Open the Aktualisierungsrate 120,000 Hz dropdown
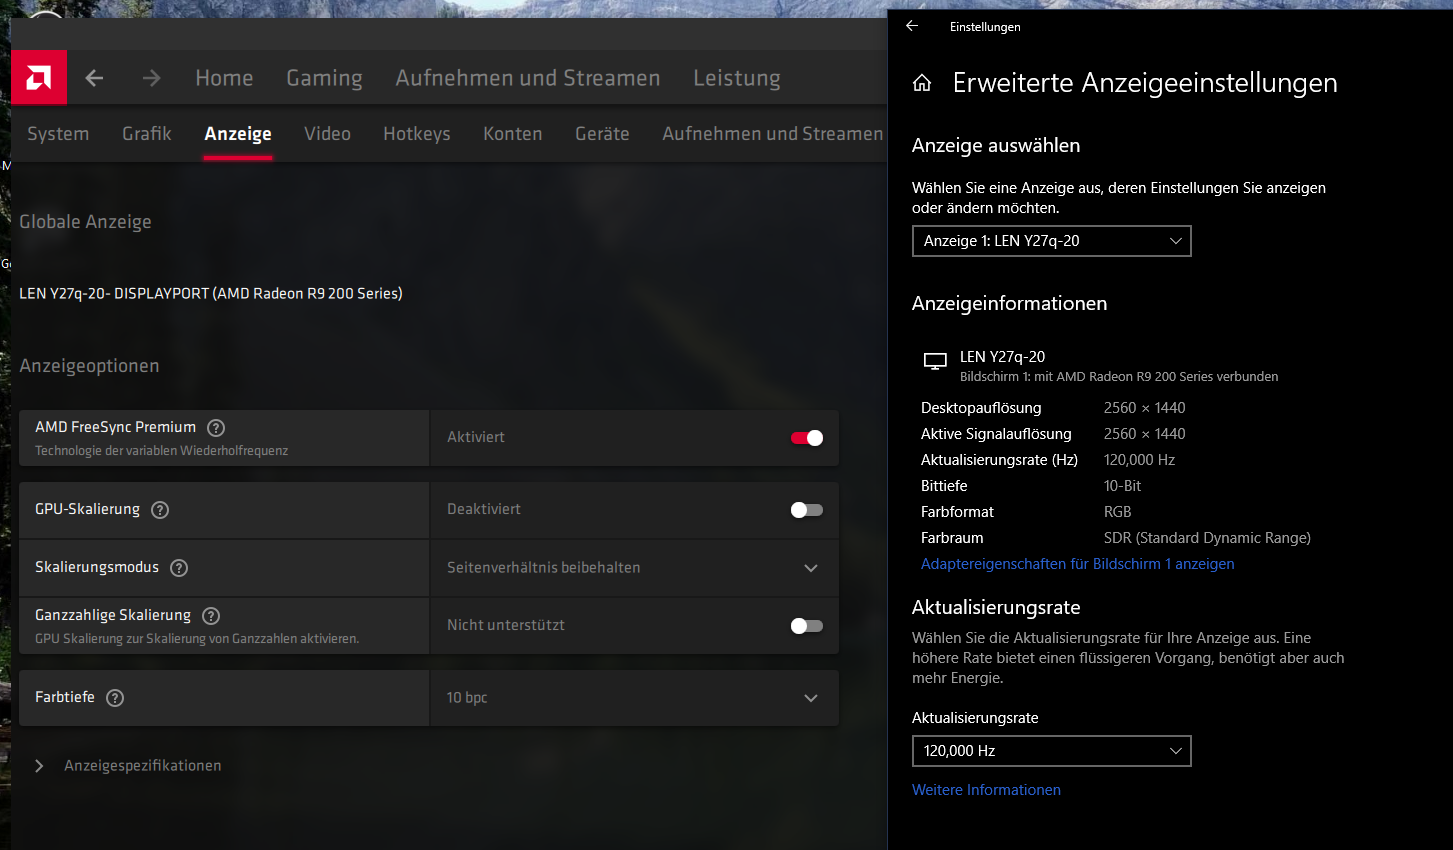The image size is (1453, 850). point(1052,751)
